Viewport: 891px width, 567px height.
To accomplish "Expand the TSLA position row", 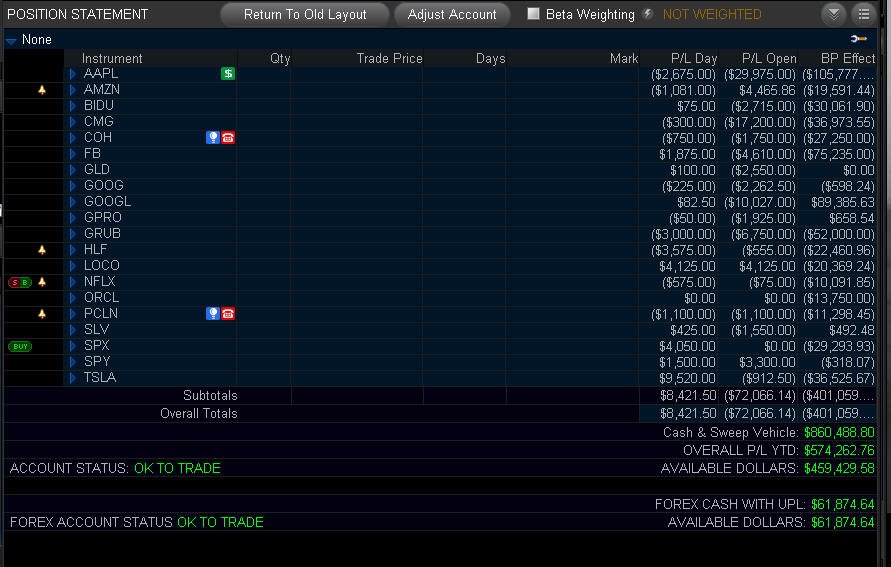I will tap(73, 378).
